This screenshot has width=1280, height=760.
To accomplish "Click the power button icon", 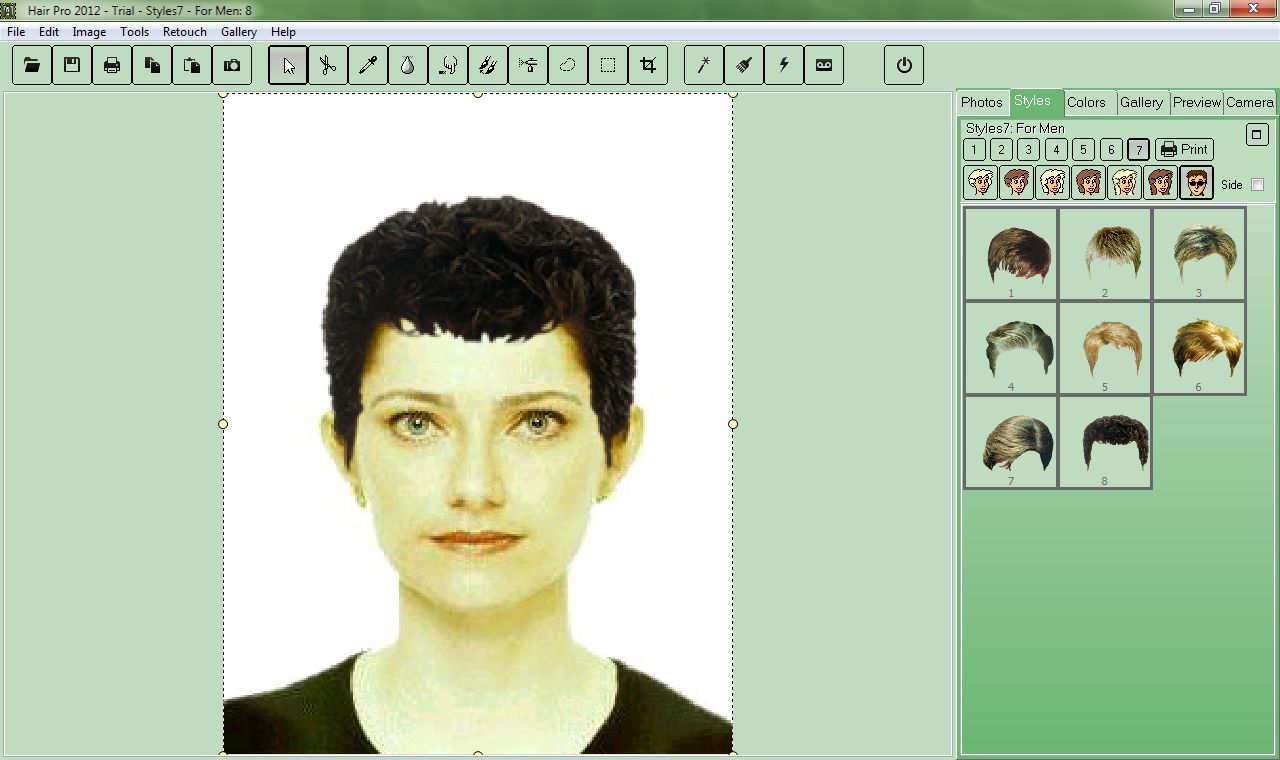I will click(904, 65).
